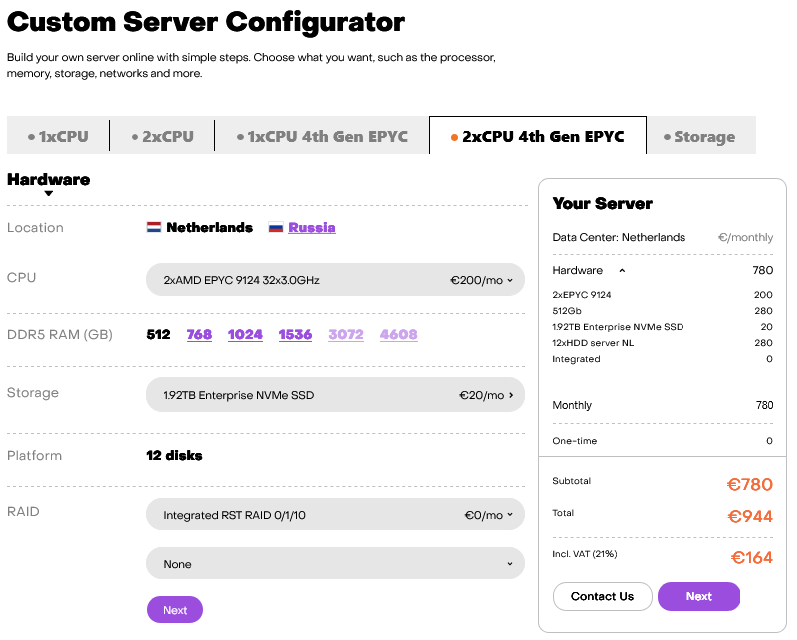Viewport: 797px width, 640px height.
Task: Select 768 GB DDR5 RAM
Action: click(199, 334)
